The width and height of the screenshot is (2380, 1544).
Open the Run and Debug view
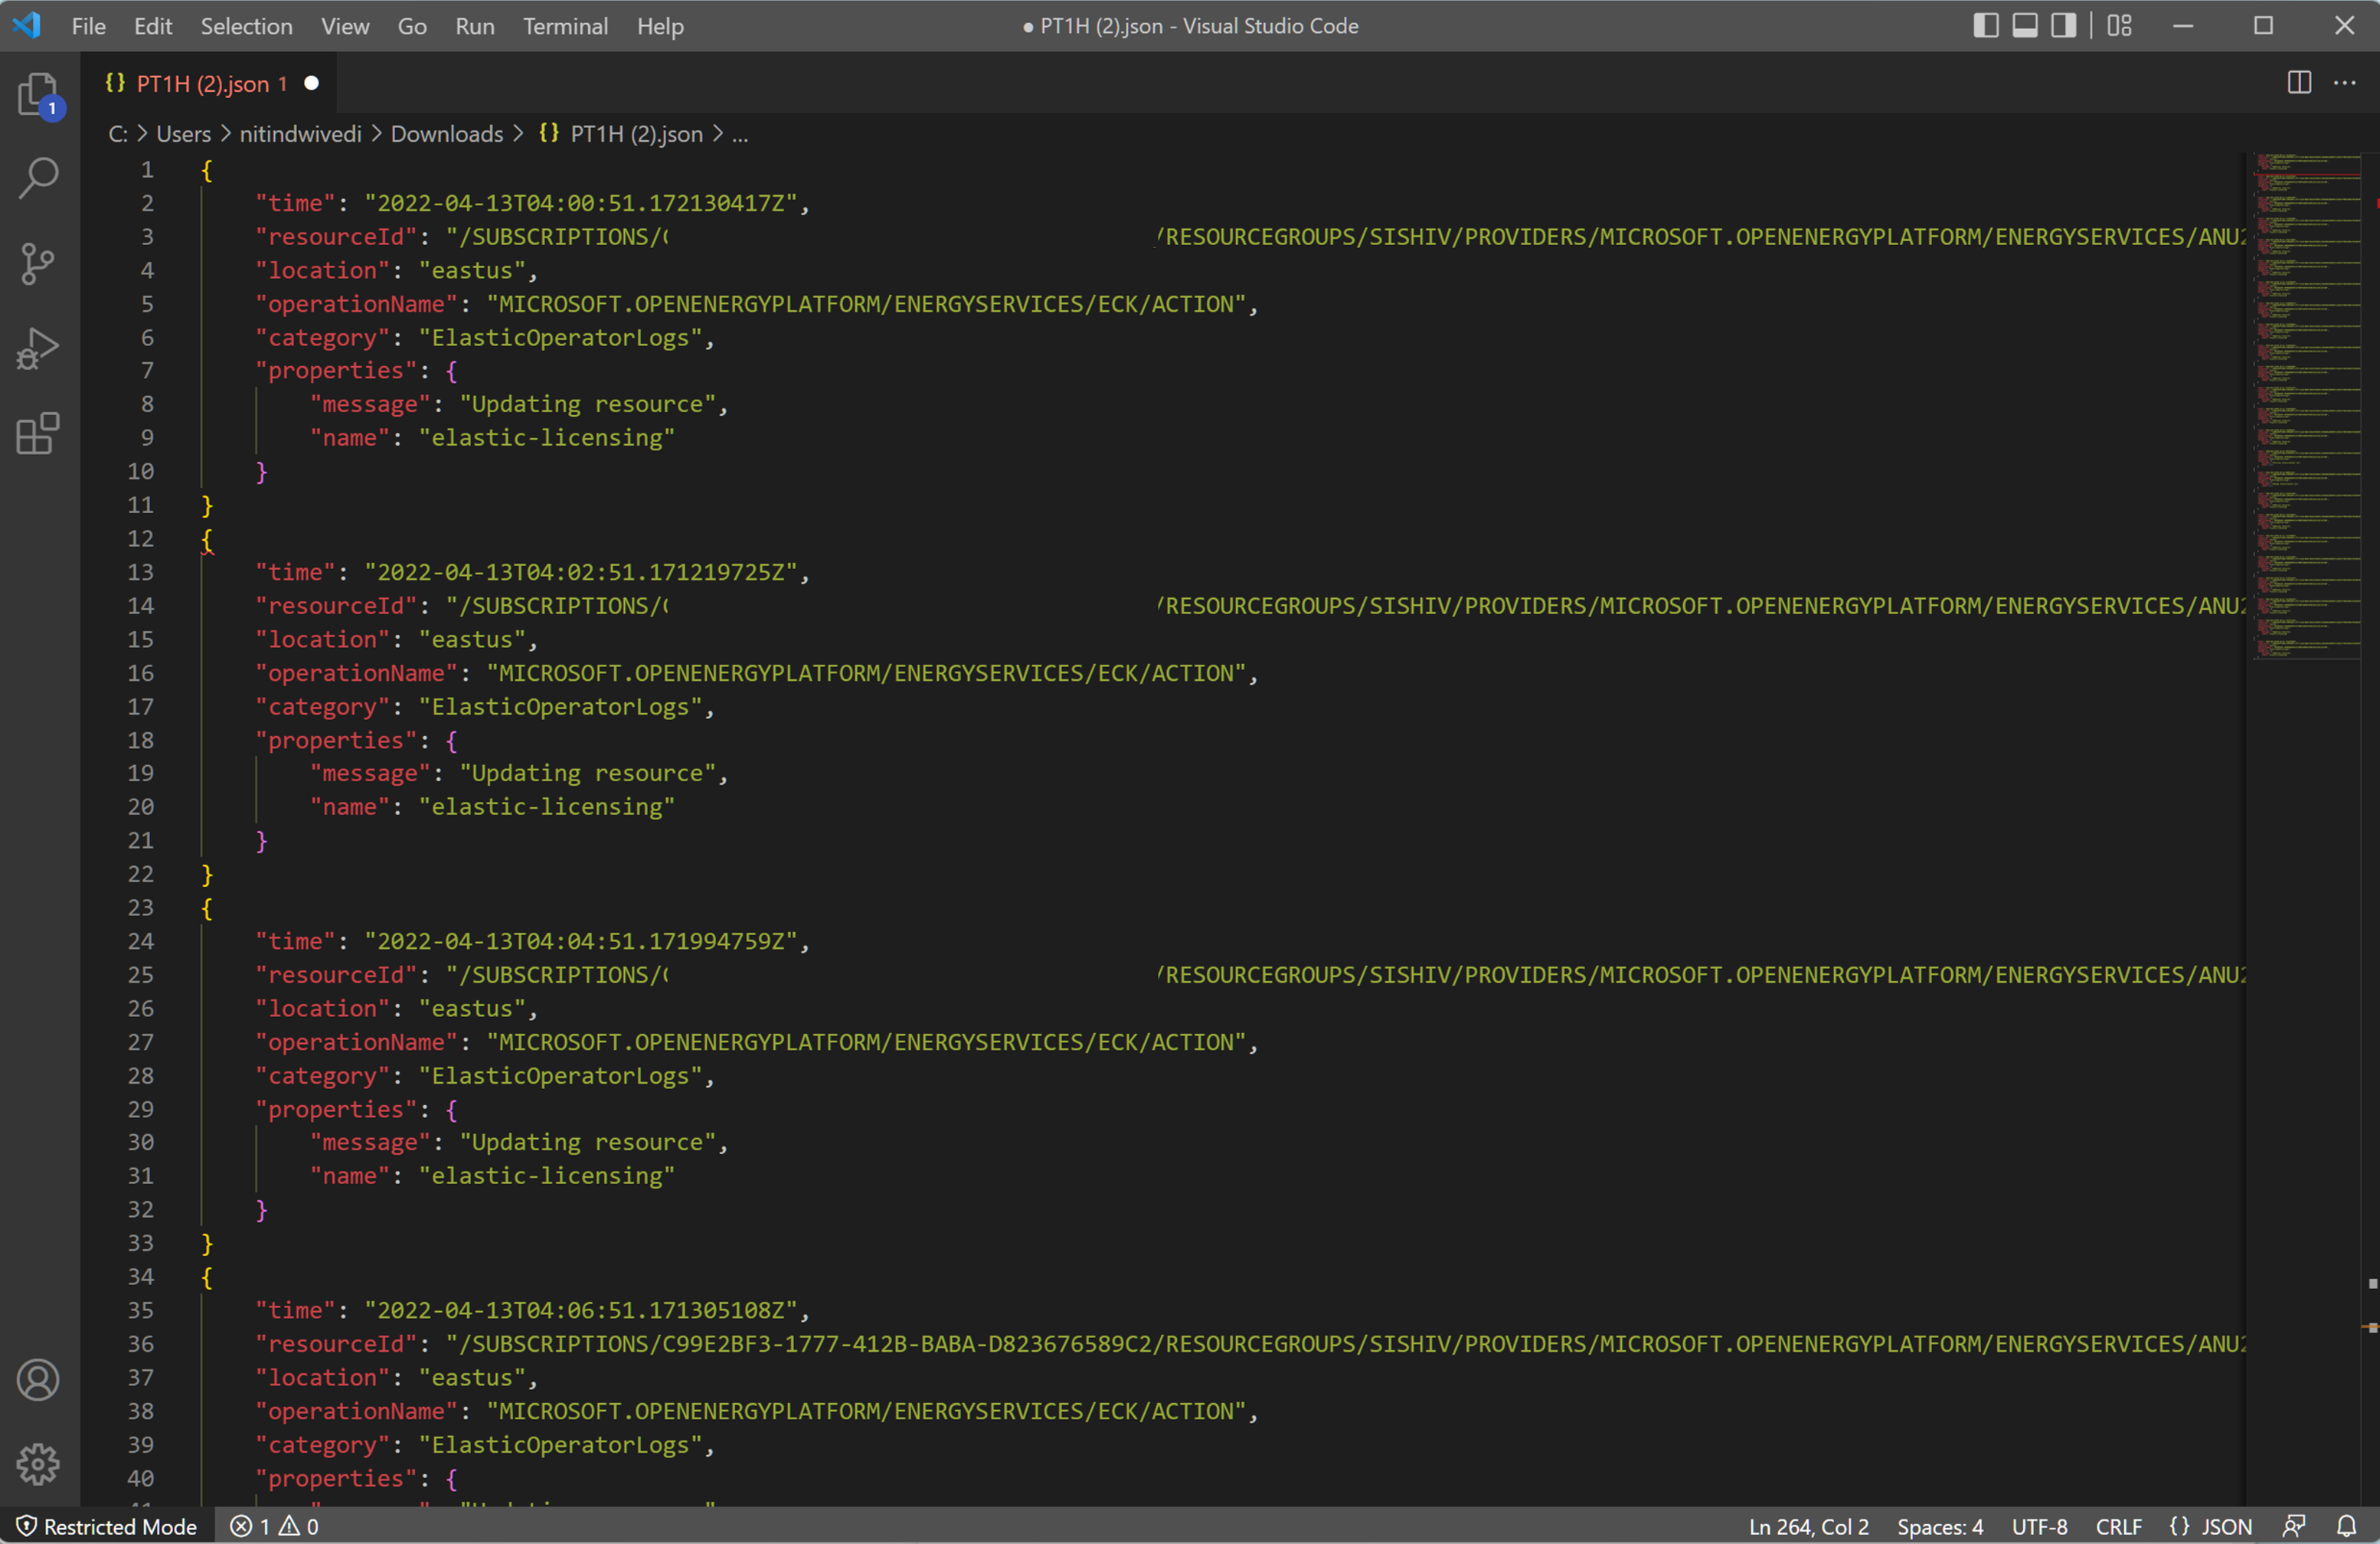coord(38,348)
